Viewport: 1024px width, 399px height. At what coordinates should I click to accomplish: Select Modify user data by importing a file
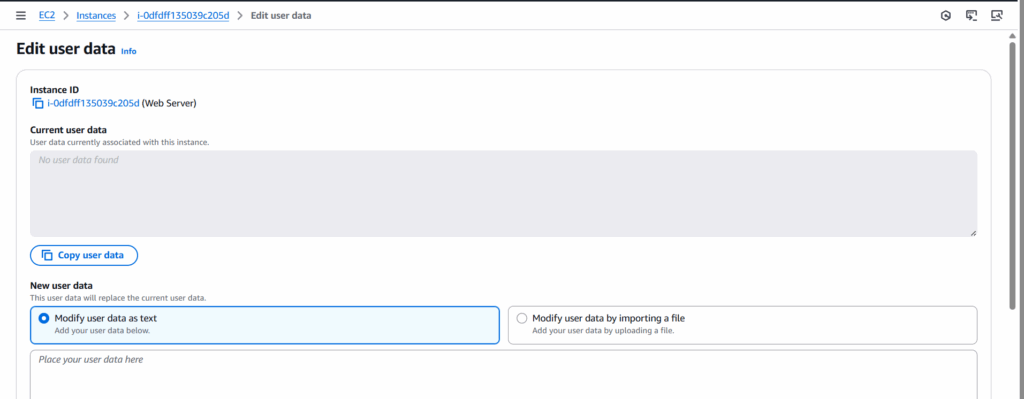(743, 325)
